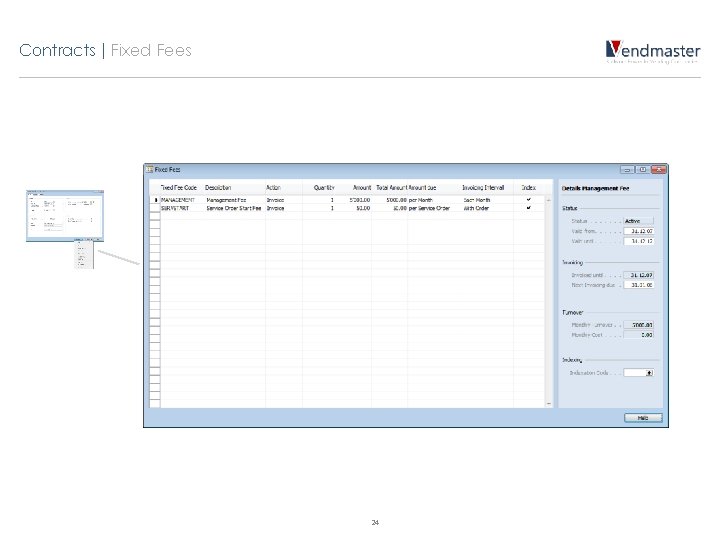Click the Vendmaster logo
Viewport: 720px width, 540px height.
[652, 51]
